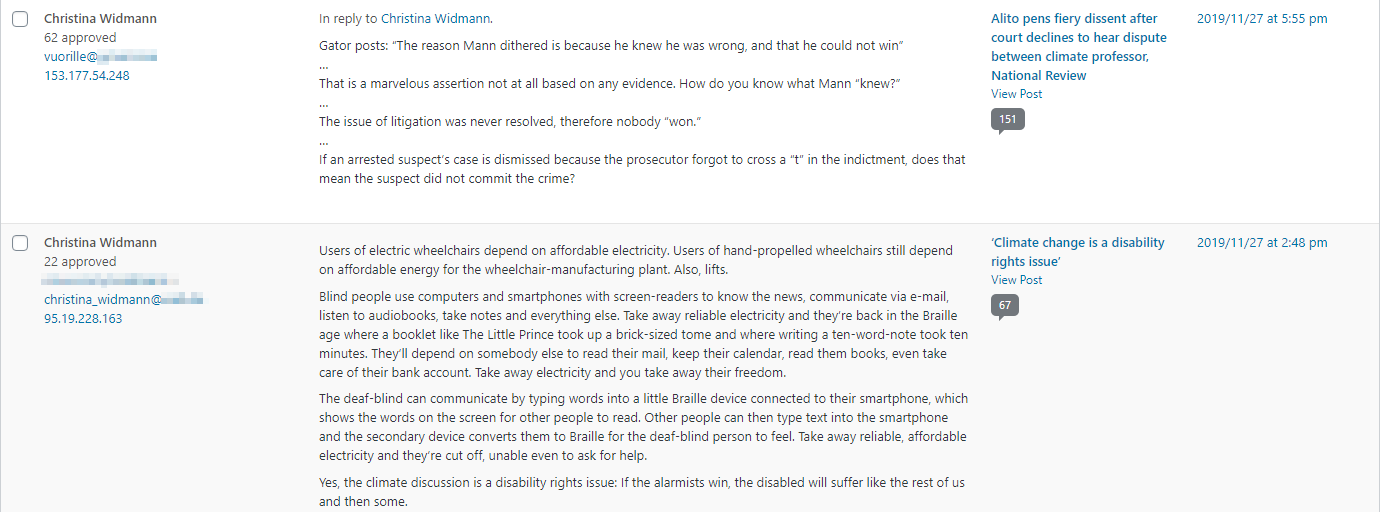Click the '62 approved' count
This screenshot has width=1380, height=512.
[80, 37]
